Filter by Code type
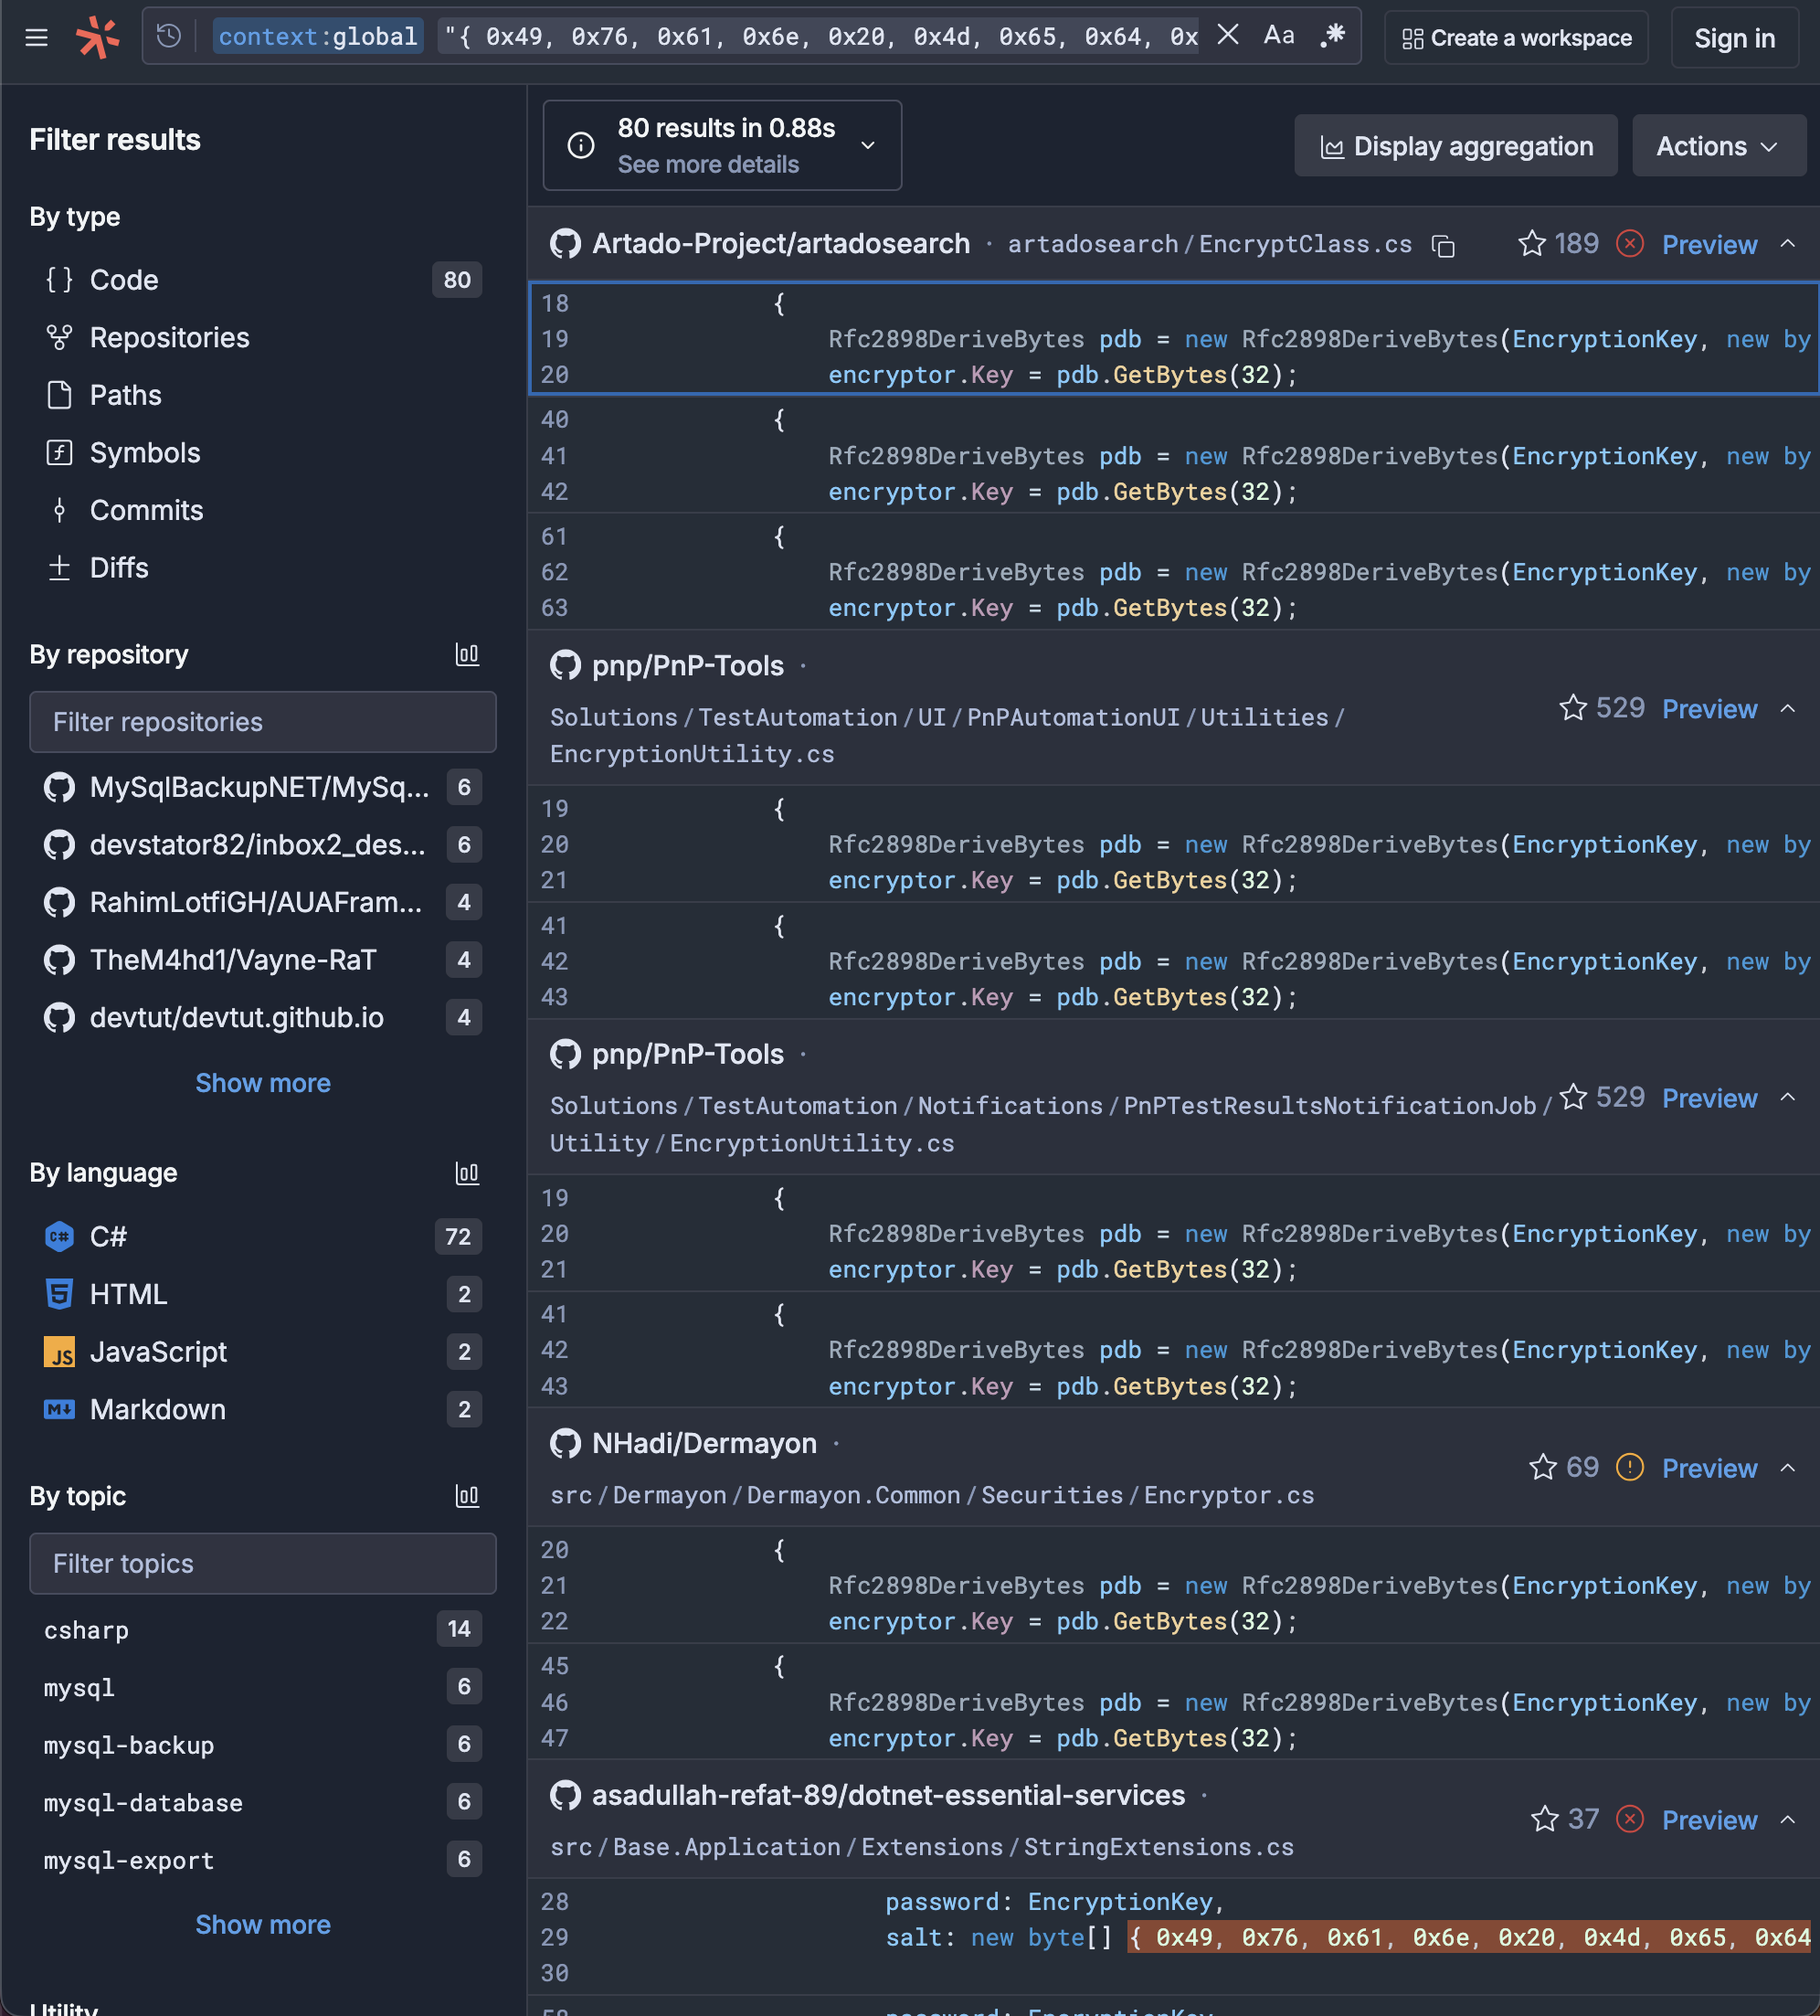 [x=263, y=280]
